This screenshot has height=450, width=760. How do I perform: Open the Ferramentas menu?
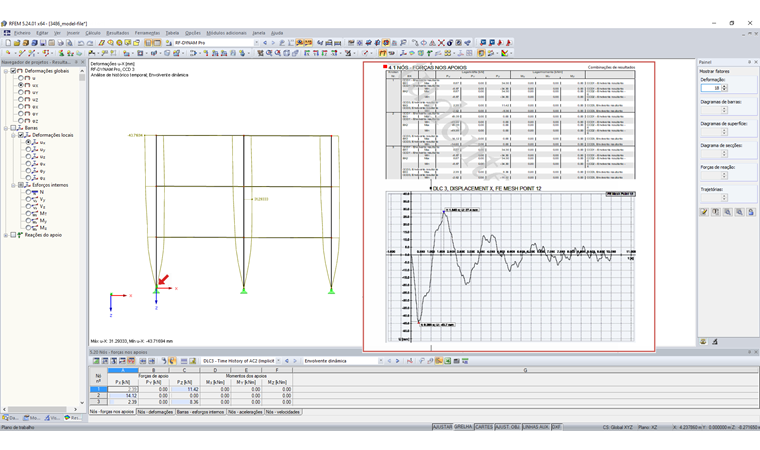(147, 33)
